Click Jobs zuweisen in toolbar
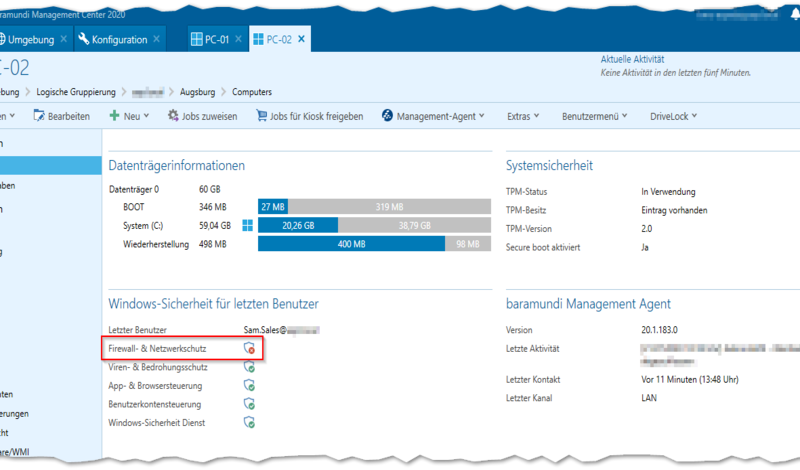800x470 pixels. click(x=203, y=116)
